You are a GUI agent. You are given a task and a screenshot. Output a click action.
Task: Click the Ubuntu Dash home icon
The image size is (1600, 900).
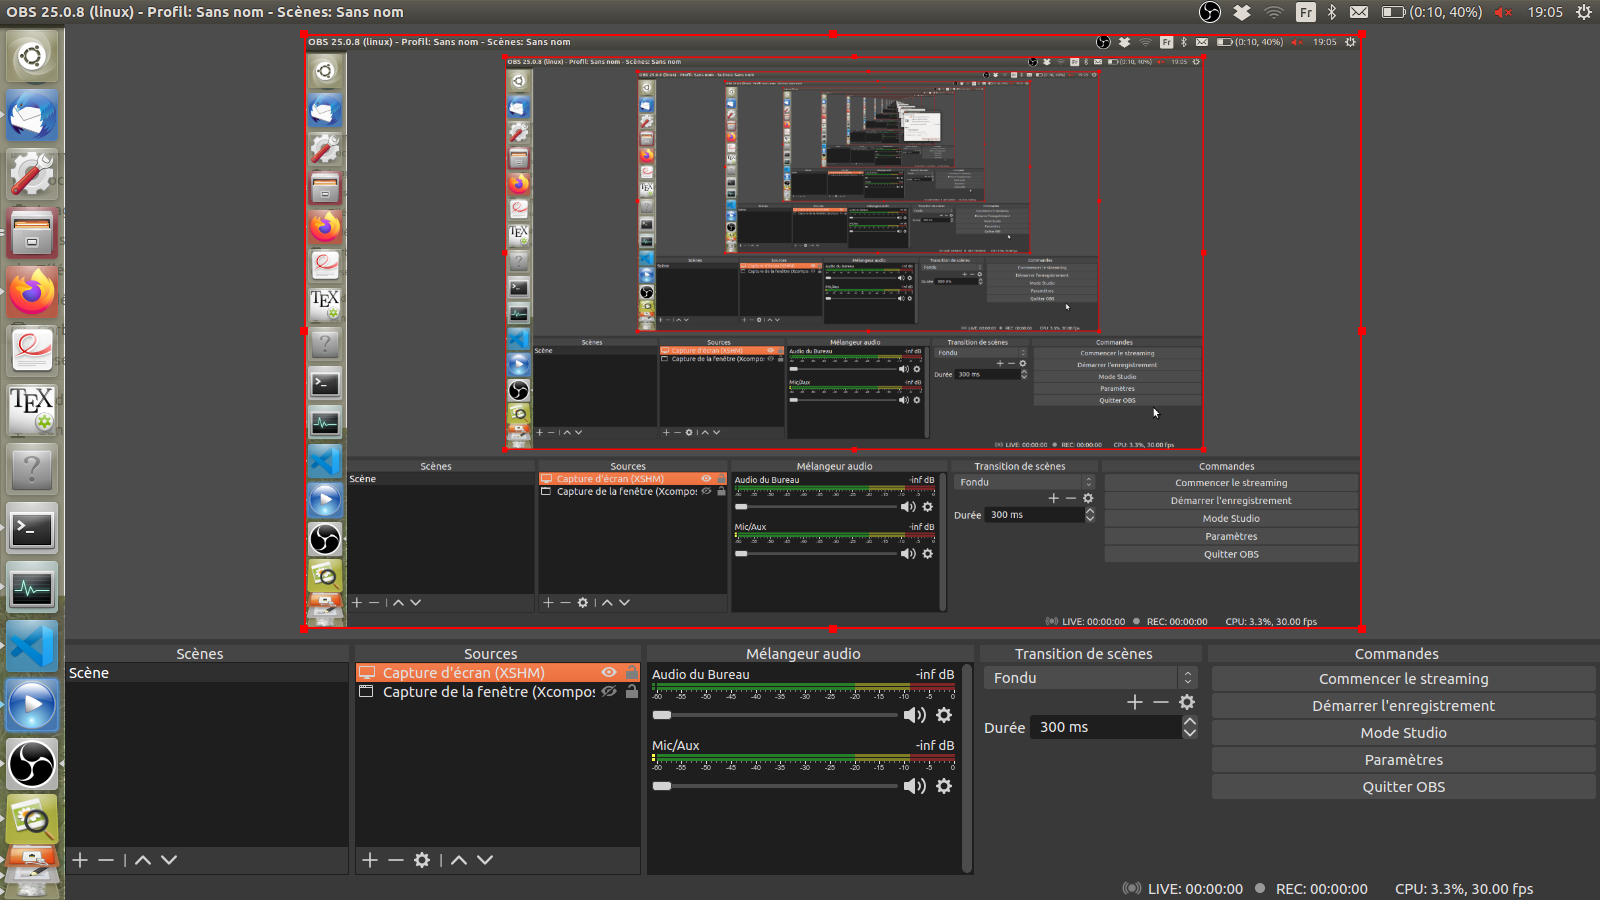click(32, 56)
